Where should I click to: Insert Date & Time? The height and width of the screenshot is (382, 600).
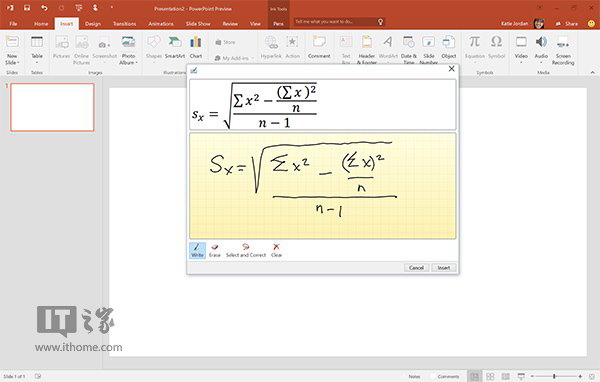tap(409, 50)
